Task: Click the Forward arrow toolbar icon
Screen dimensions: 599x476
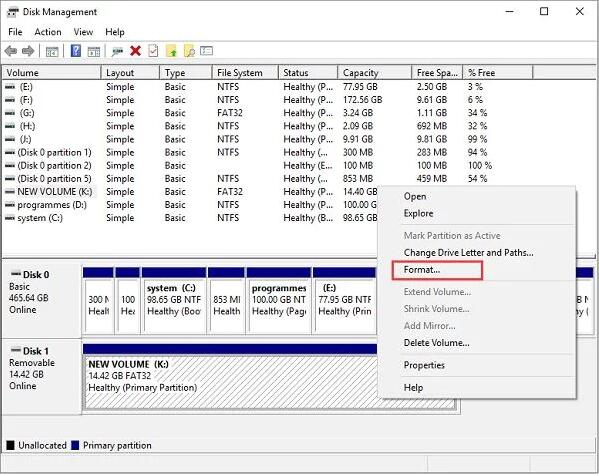Action: pyautogui.click(x=28, y=51)
